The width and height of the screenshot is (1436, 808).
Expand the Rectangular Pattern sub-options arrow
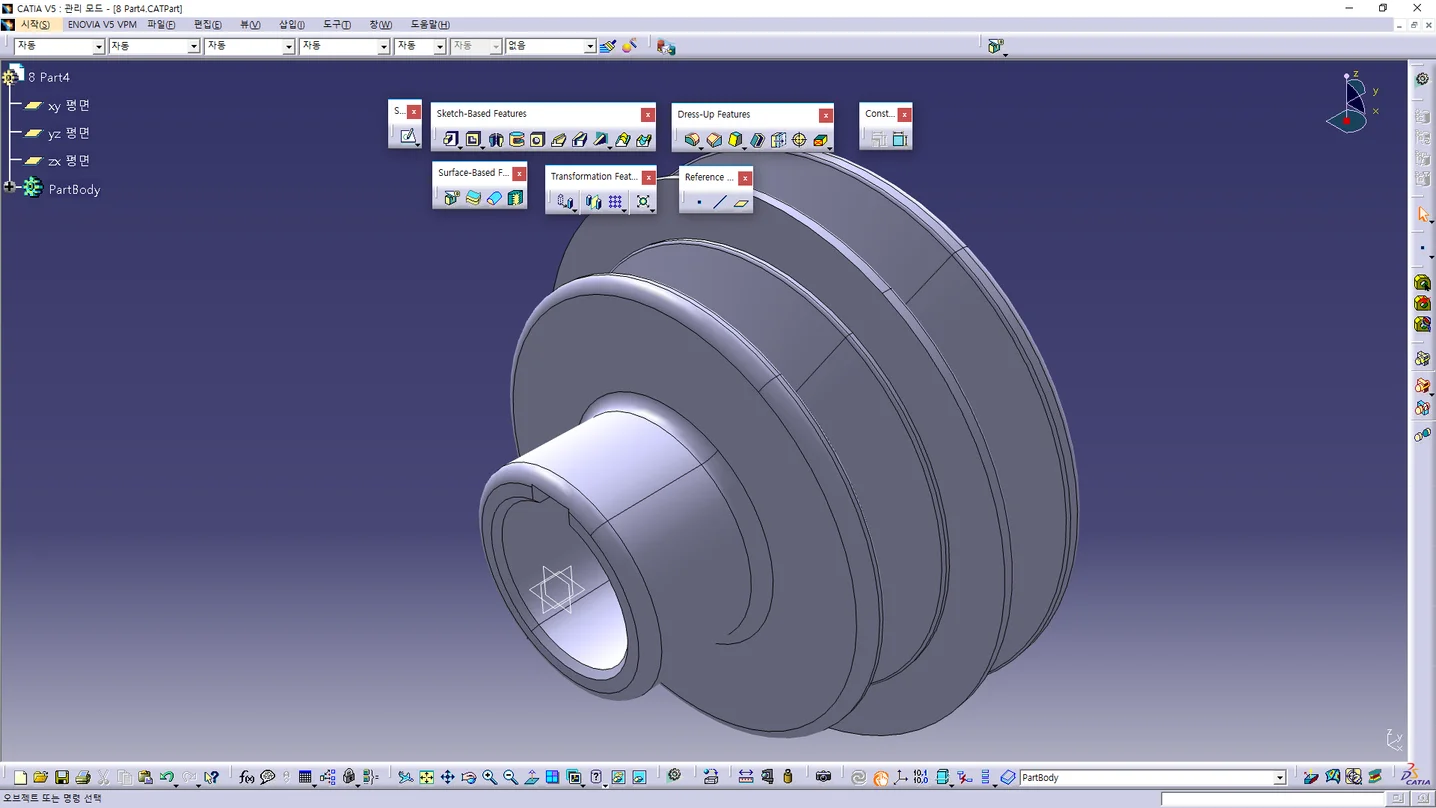(x=624, y=211)
